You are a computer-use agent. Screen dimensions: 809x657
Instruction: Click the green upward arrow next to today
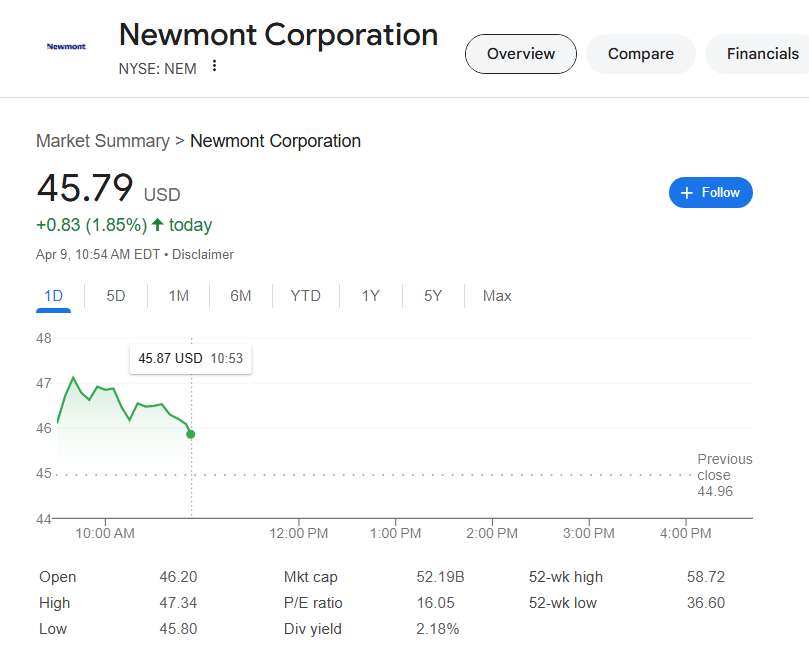tap(158, 225)
